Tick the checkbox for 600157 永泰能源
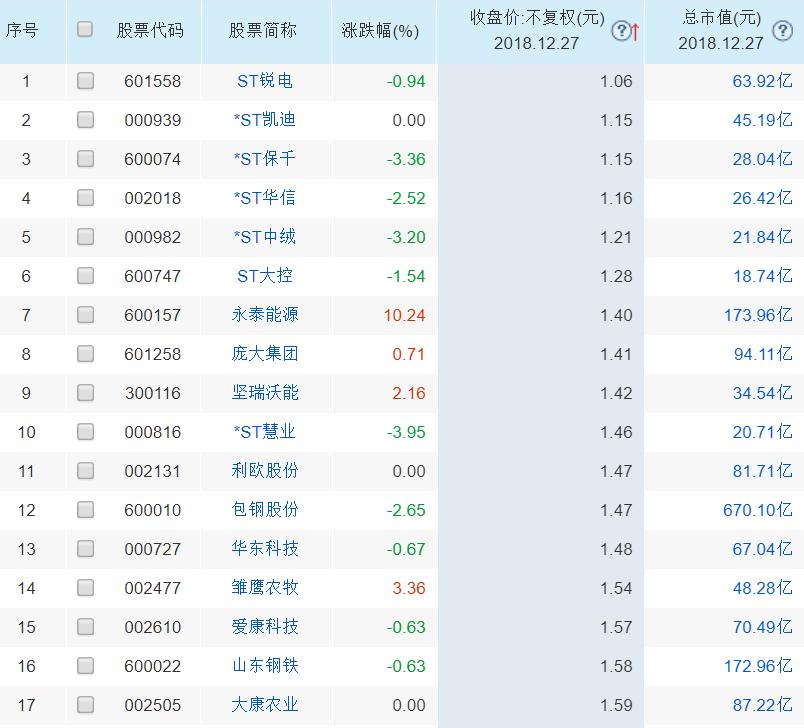804x728 pixels. [85, 314]
